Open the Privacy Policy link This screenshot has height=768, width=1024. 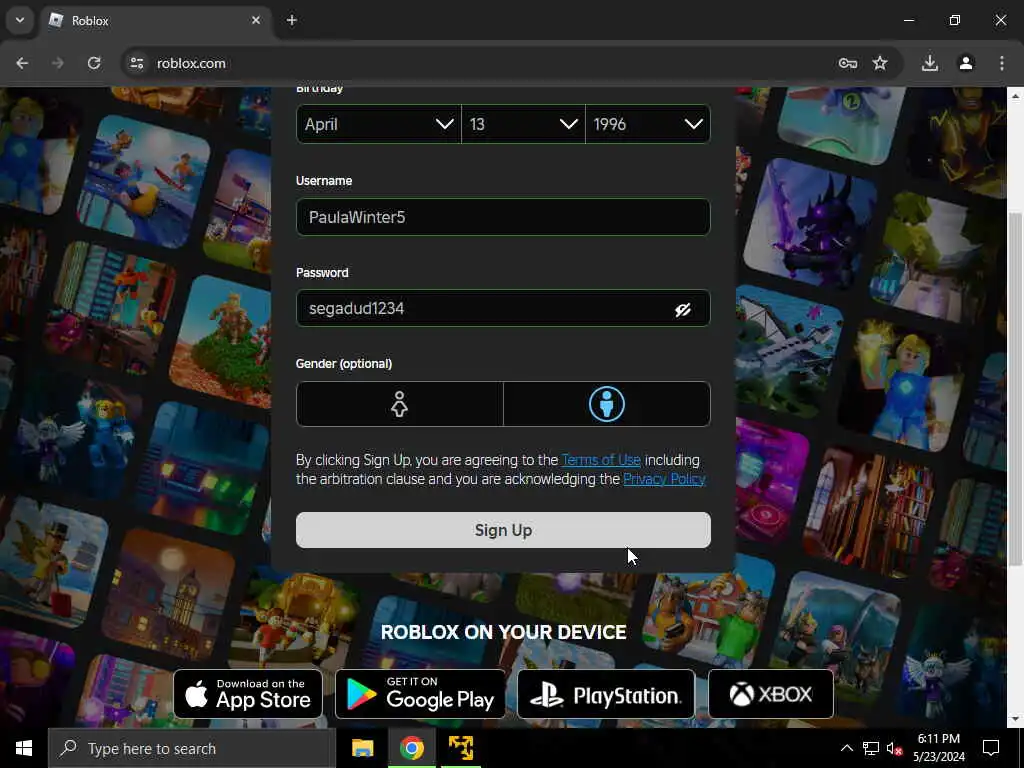click(664, 479)
